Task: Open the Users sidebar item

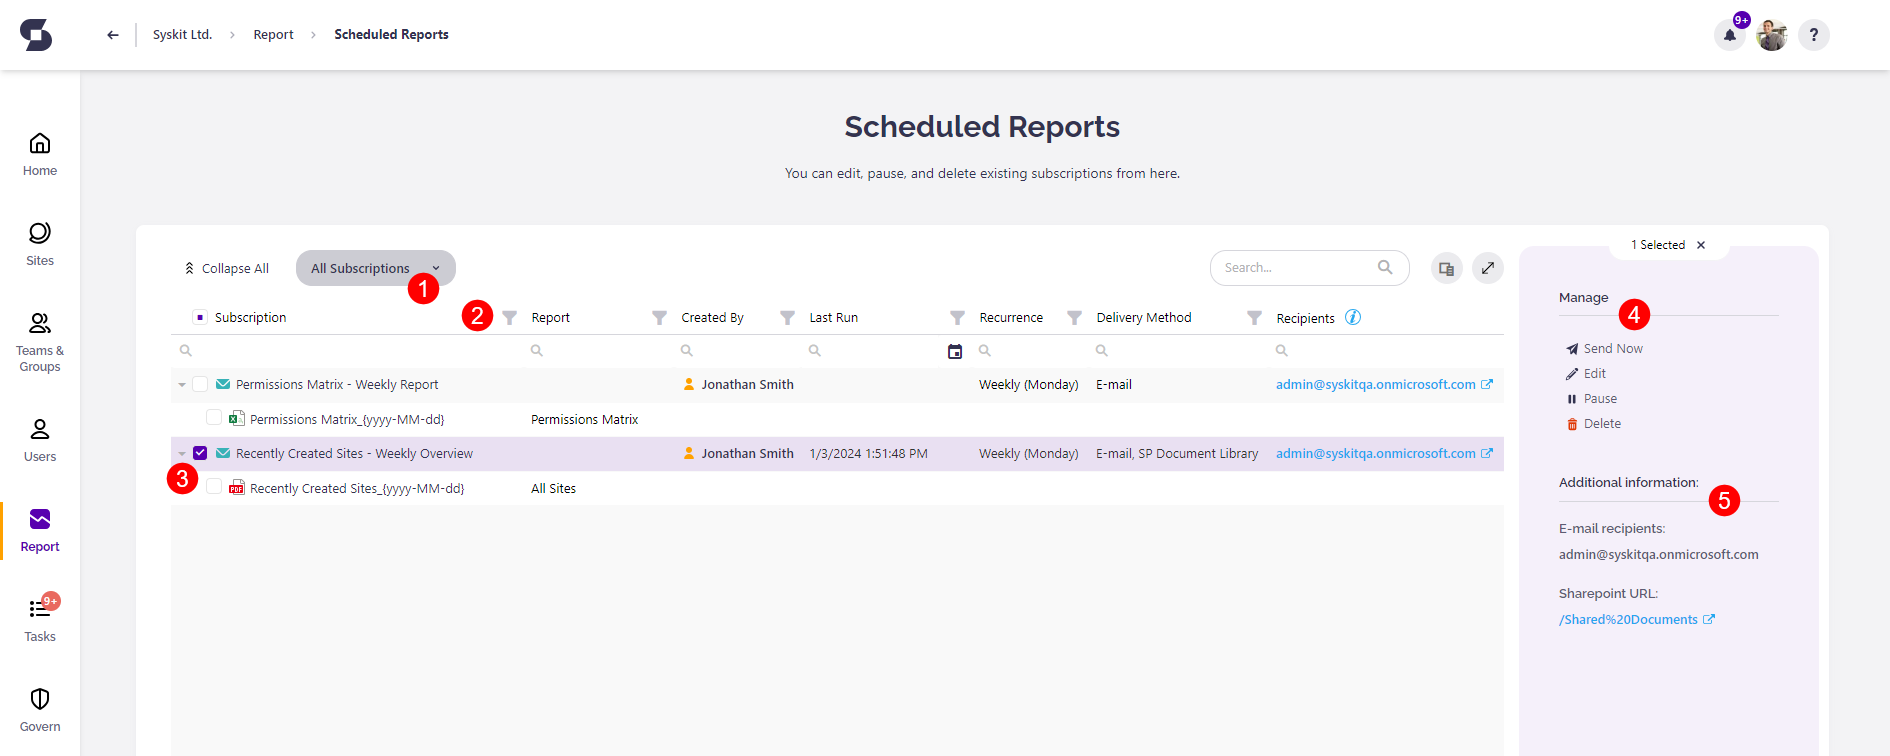Action: tap(40, 441)
